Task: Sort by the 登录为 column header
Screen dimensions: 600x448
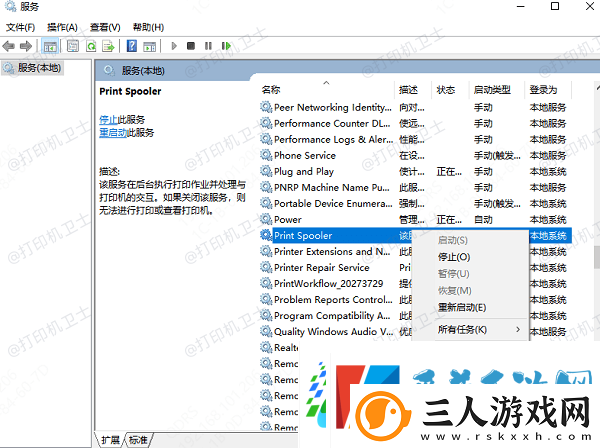Action: [543, 90]
